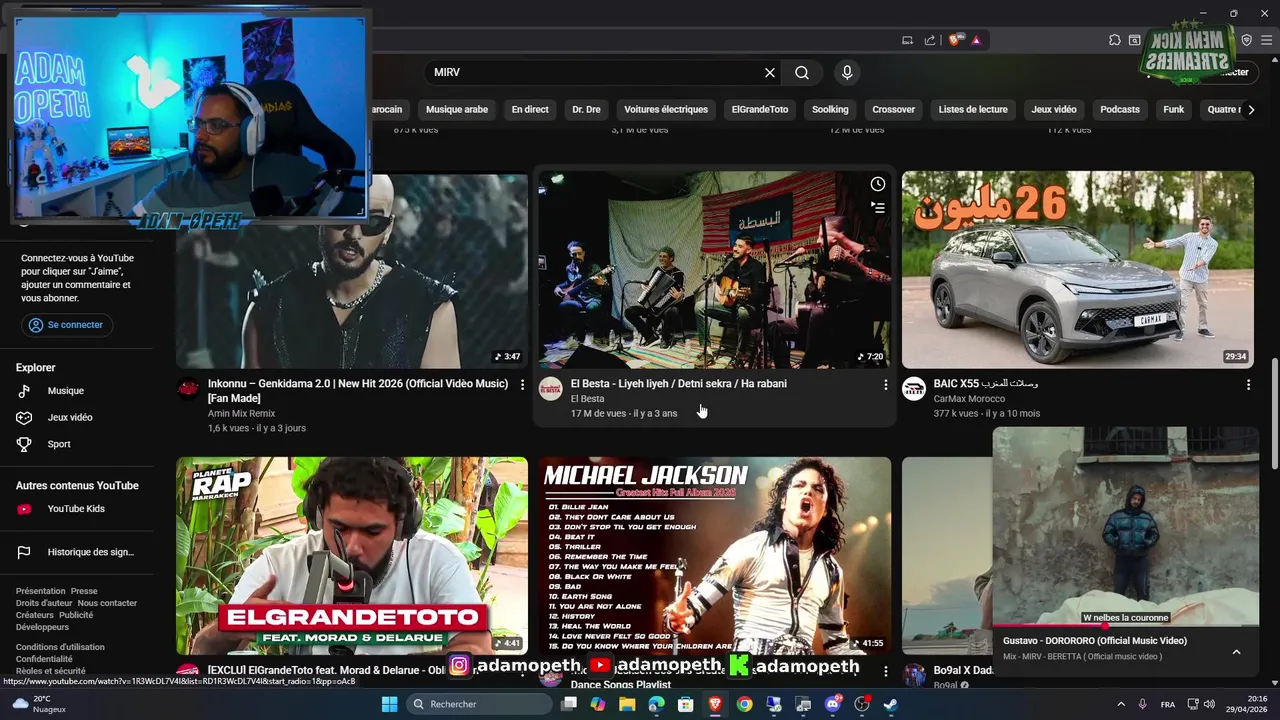The width and height of the screenshot is (1280, 720).
Task: Expand the miniplayer playlist chevron
Action: [x=1236, y=652]
